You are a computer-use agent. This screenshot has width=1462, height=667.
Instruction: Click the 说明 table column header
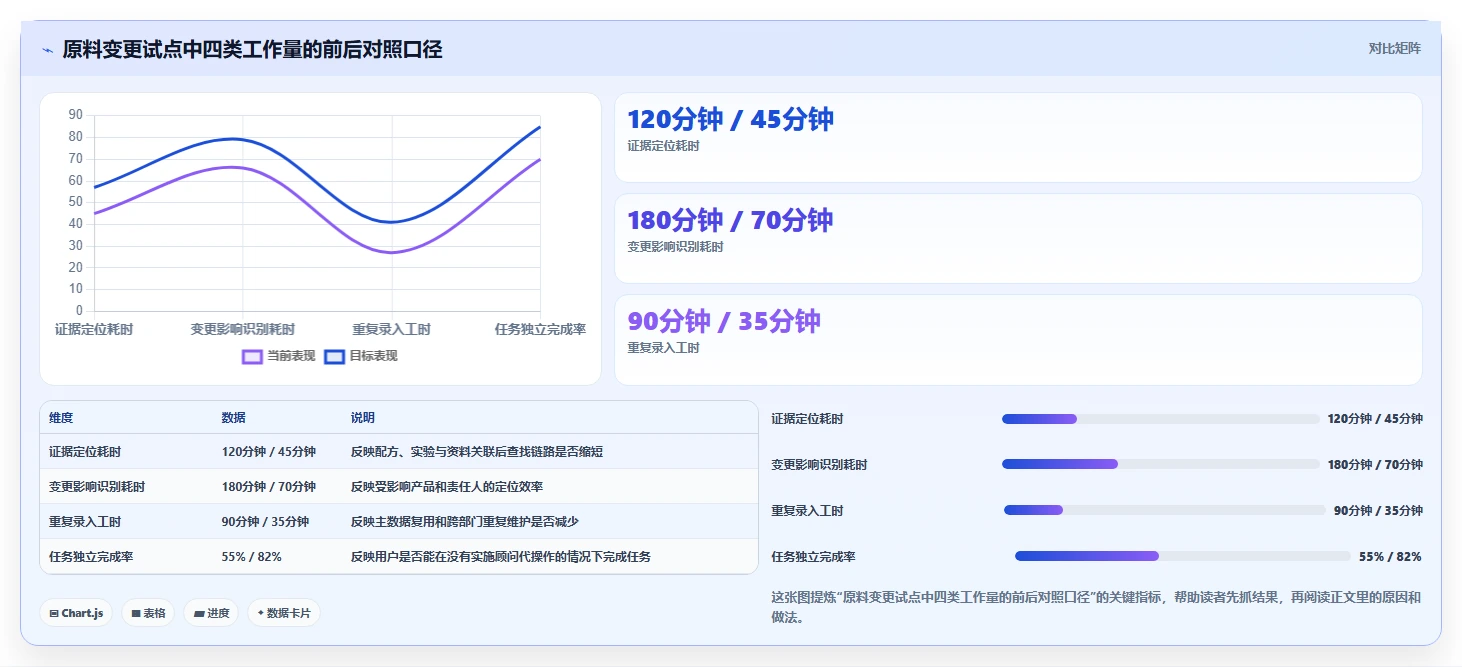pyautogui.click(x=362, y=418)
